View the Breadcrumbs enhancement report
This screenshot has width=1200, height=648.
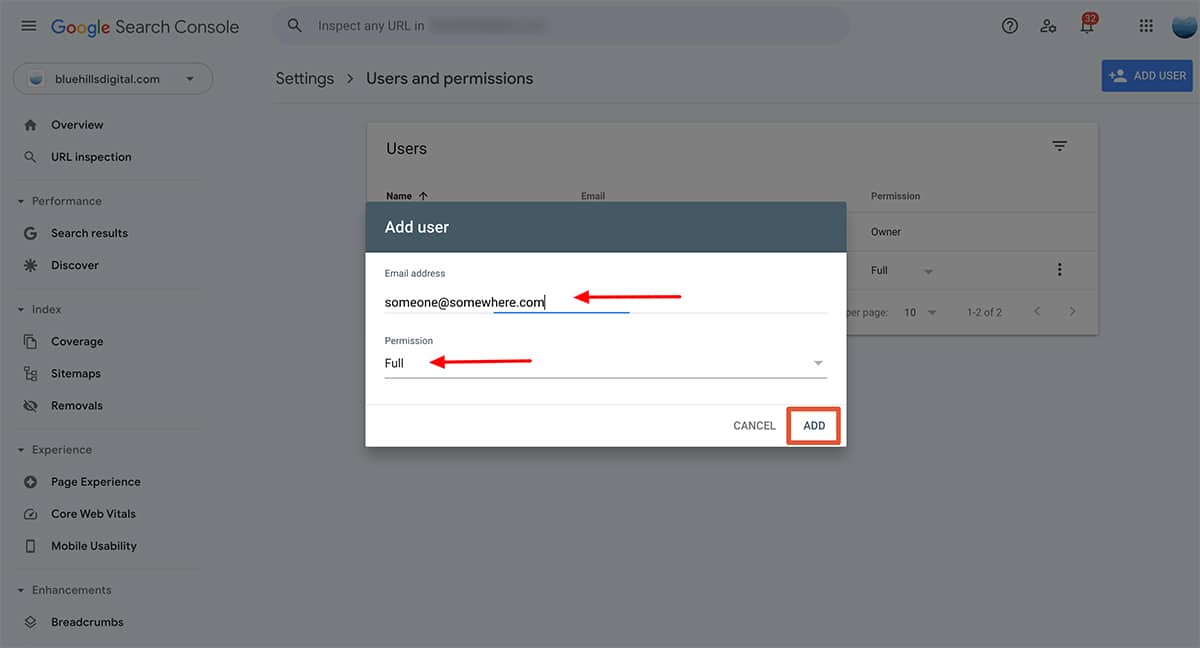pos(87,621)
